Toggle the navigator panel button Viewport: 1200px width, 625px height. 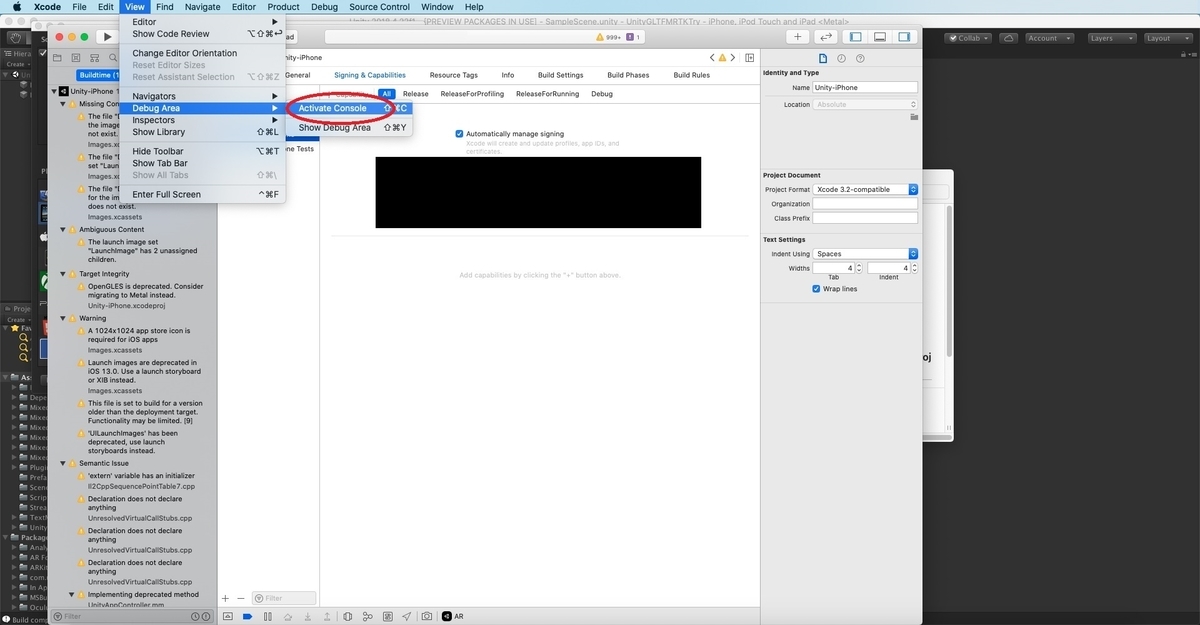tap(855, 37)
